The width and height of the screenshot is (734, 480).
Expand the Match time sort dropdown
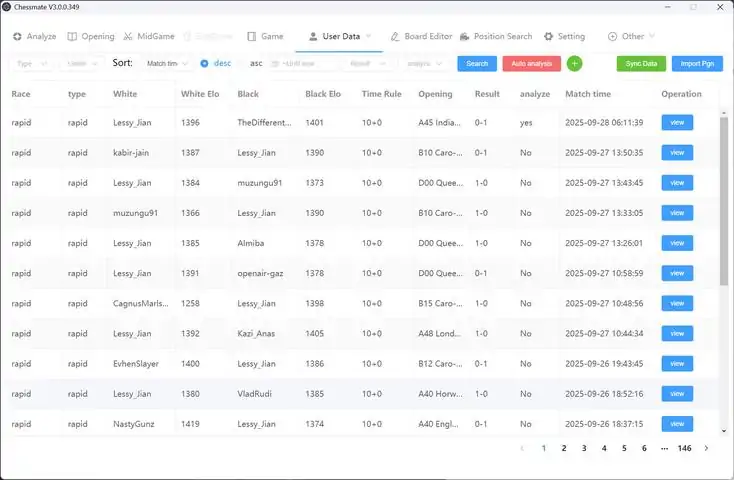point(165,63)
